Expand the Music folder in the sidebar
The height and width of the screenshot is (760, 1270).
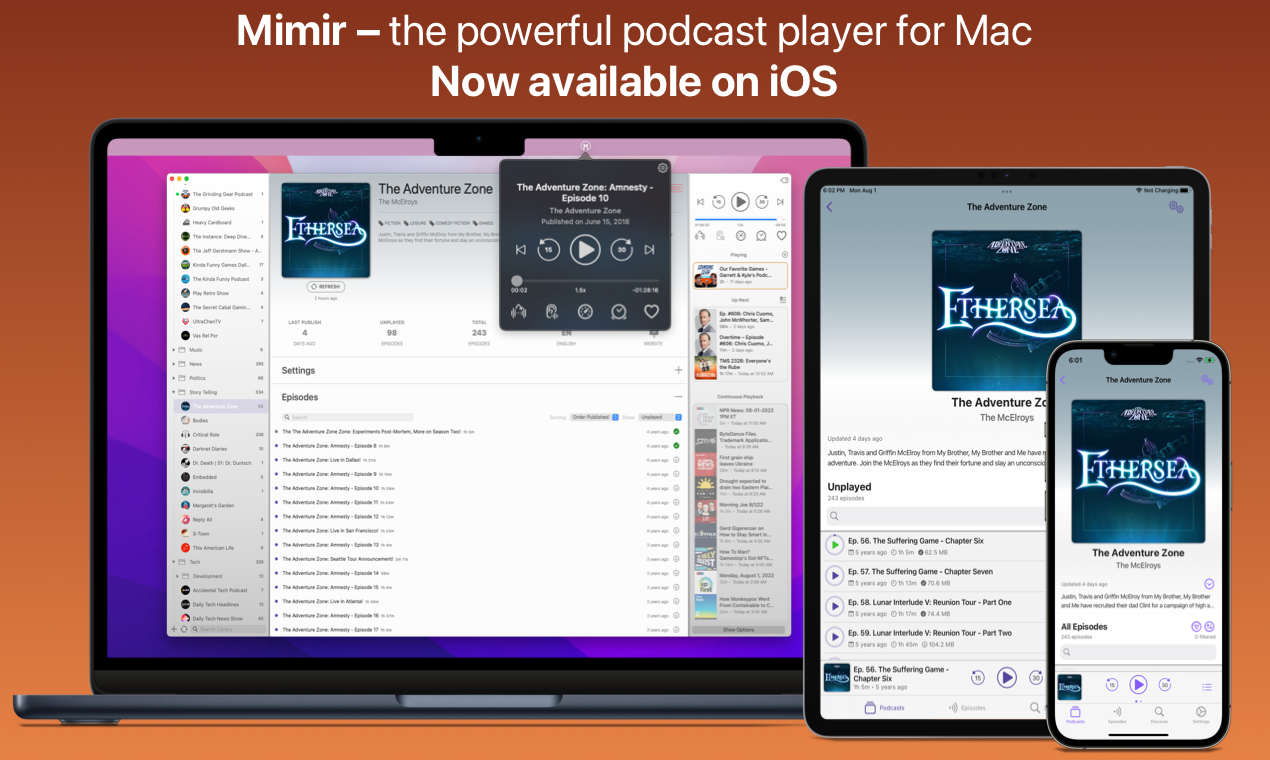pos(174,350)
